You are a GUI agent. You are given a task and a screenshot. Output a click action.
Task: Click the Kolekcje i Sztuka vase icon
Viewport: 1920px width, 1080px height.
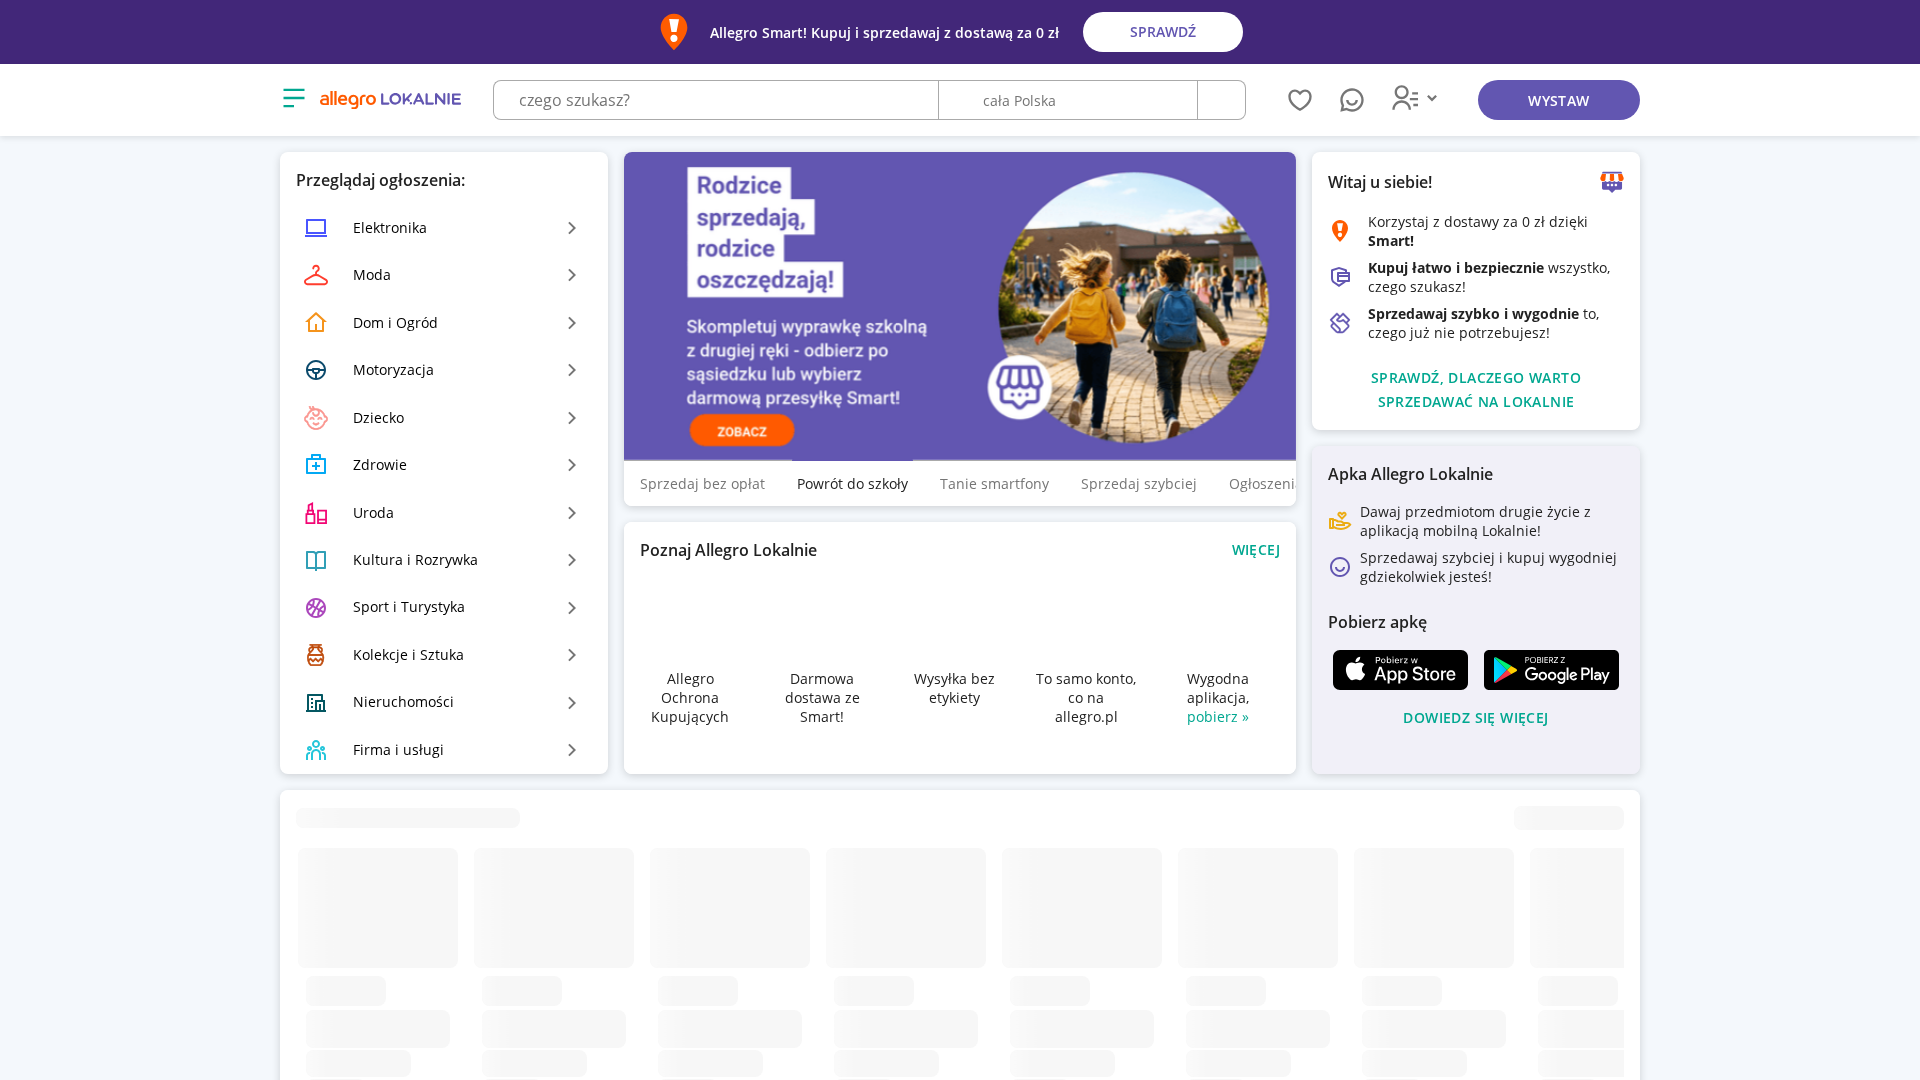coord(316,655)
